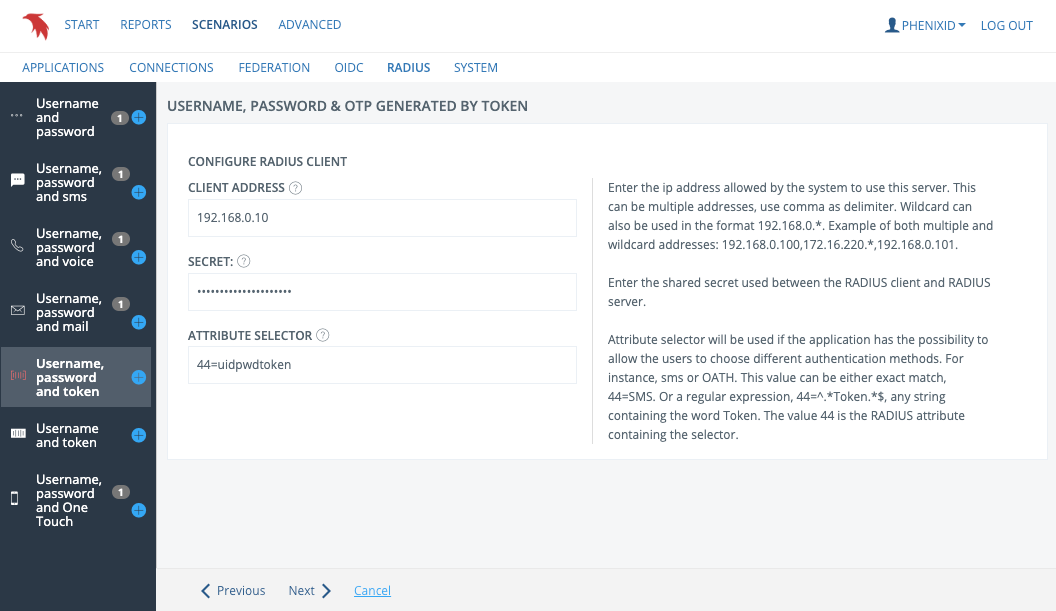Click the LOG OUT link
Viewport: 1056px width, 611px height.
[x=1006, y=26]
